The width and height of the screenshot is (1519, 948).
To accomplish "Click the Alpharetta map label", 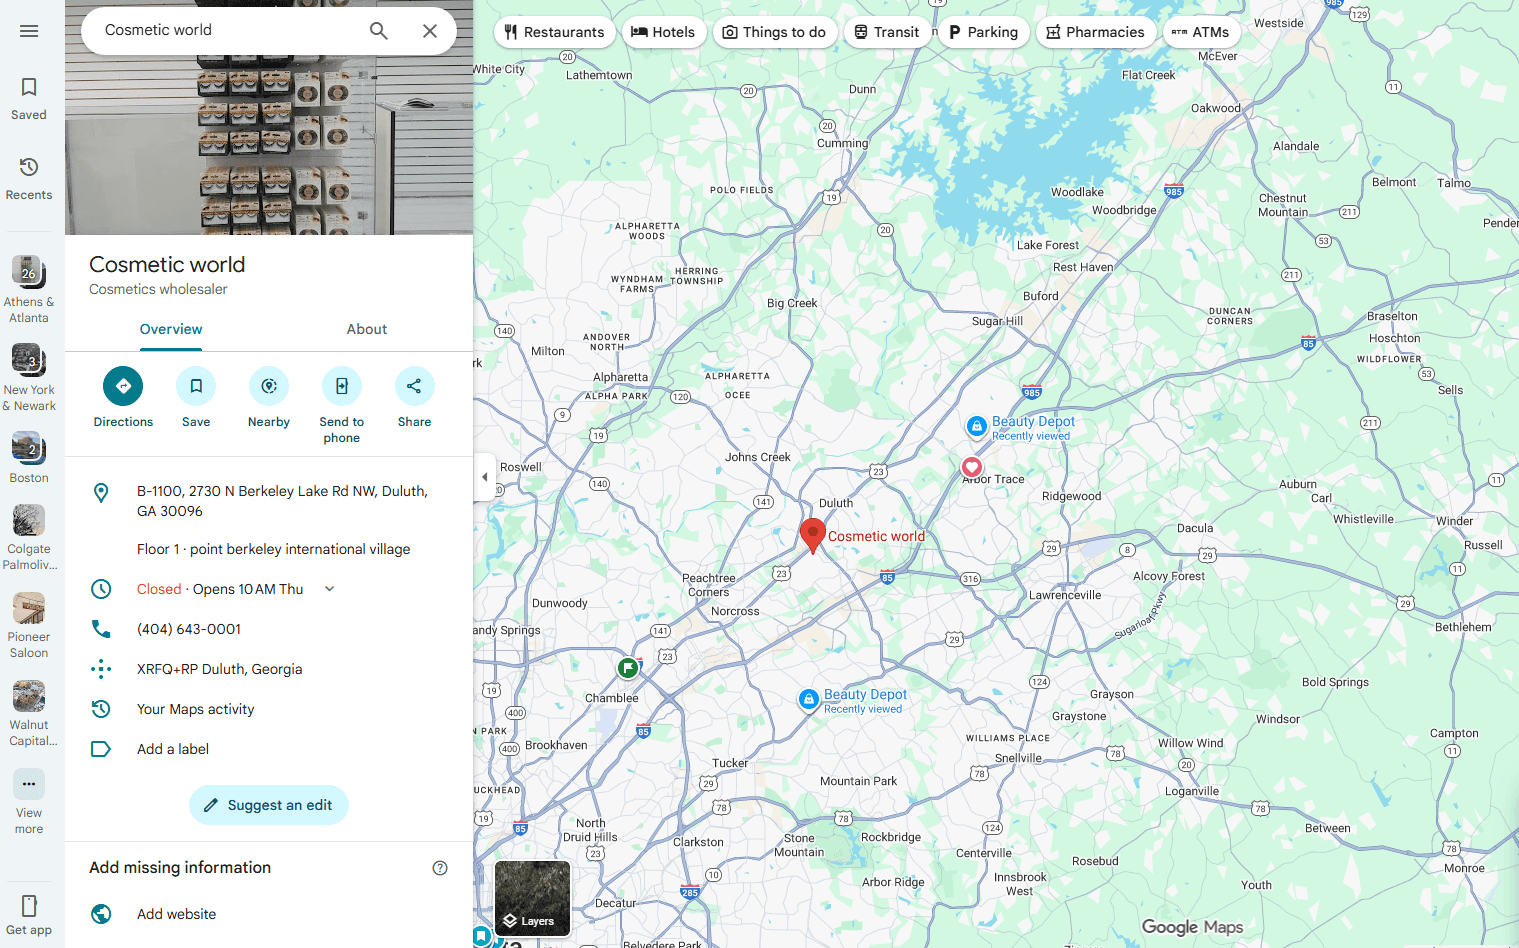I will click(621, 377).
